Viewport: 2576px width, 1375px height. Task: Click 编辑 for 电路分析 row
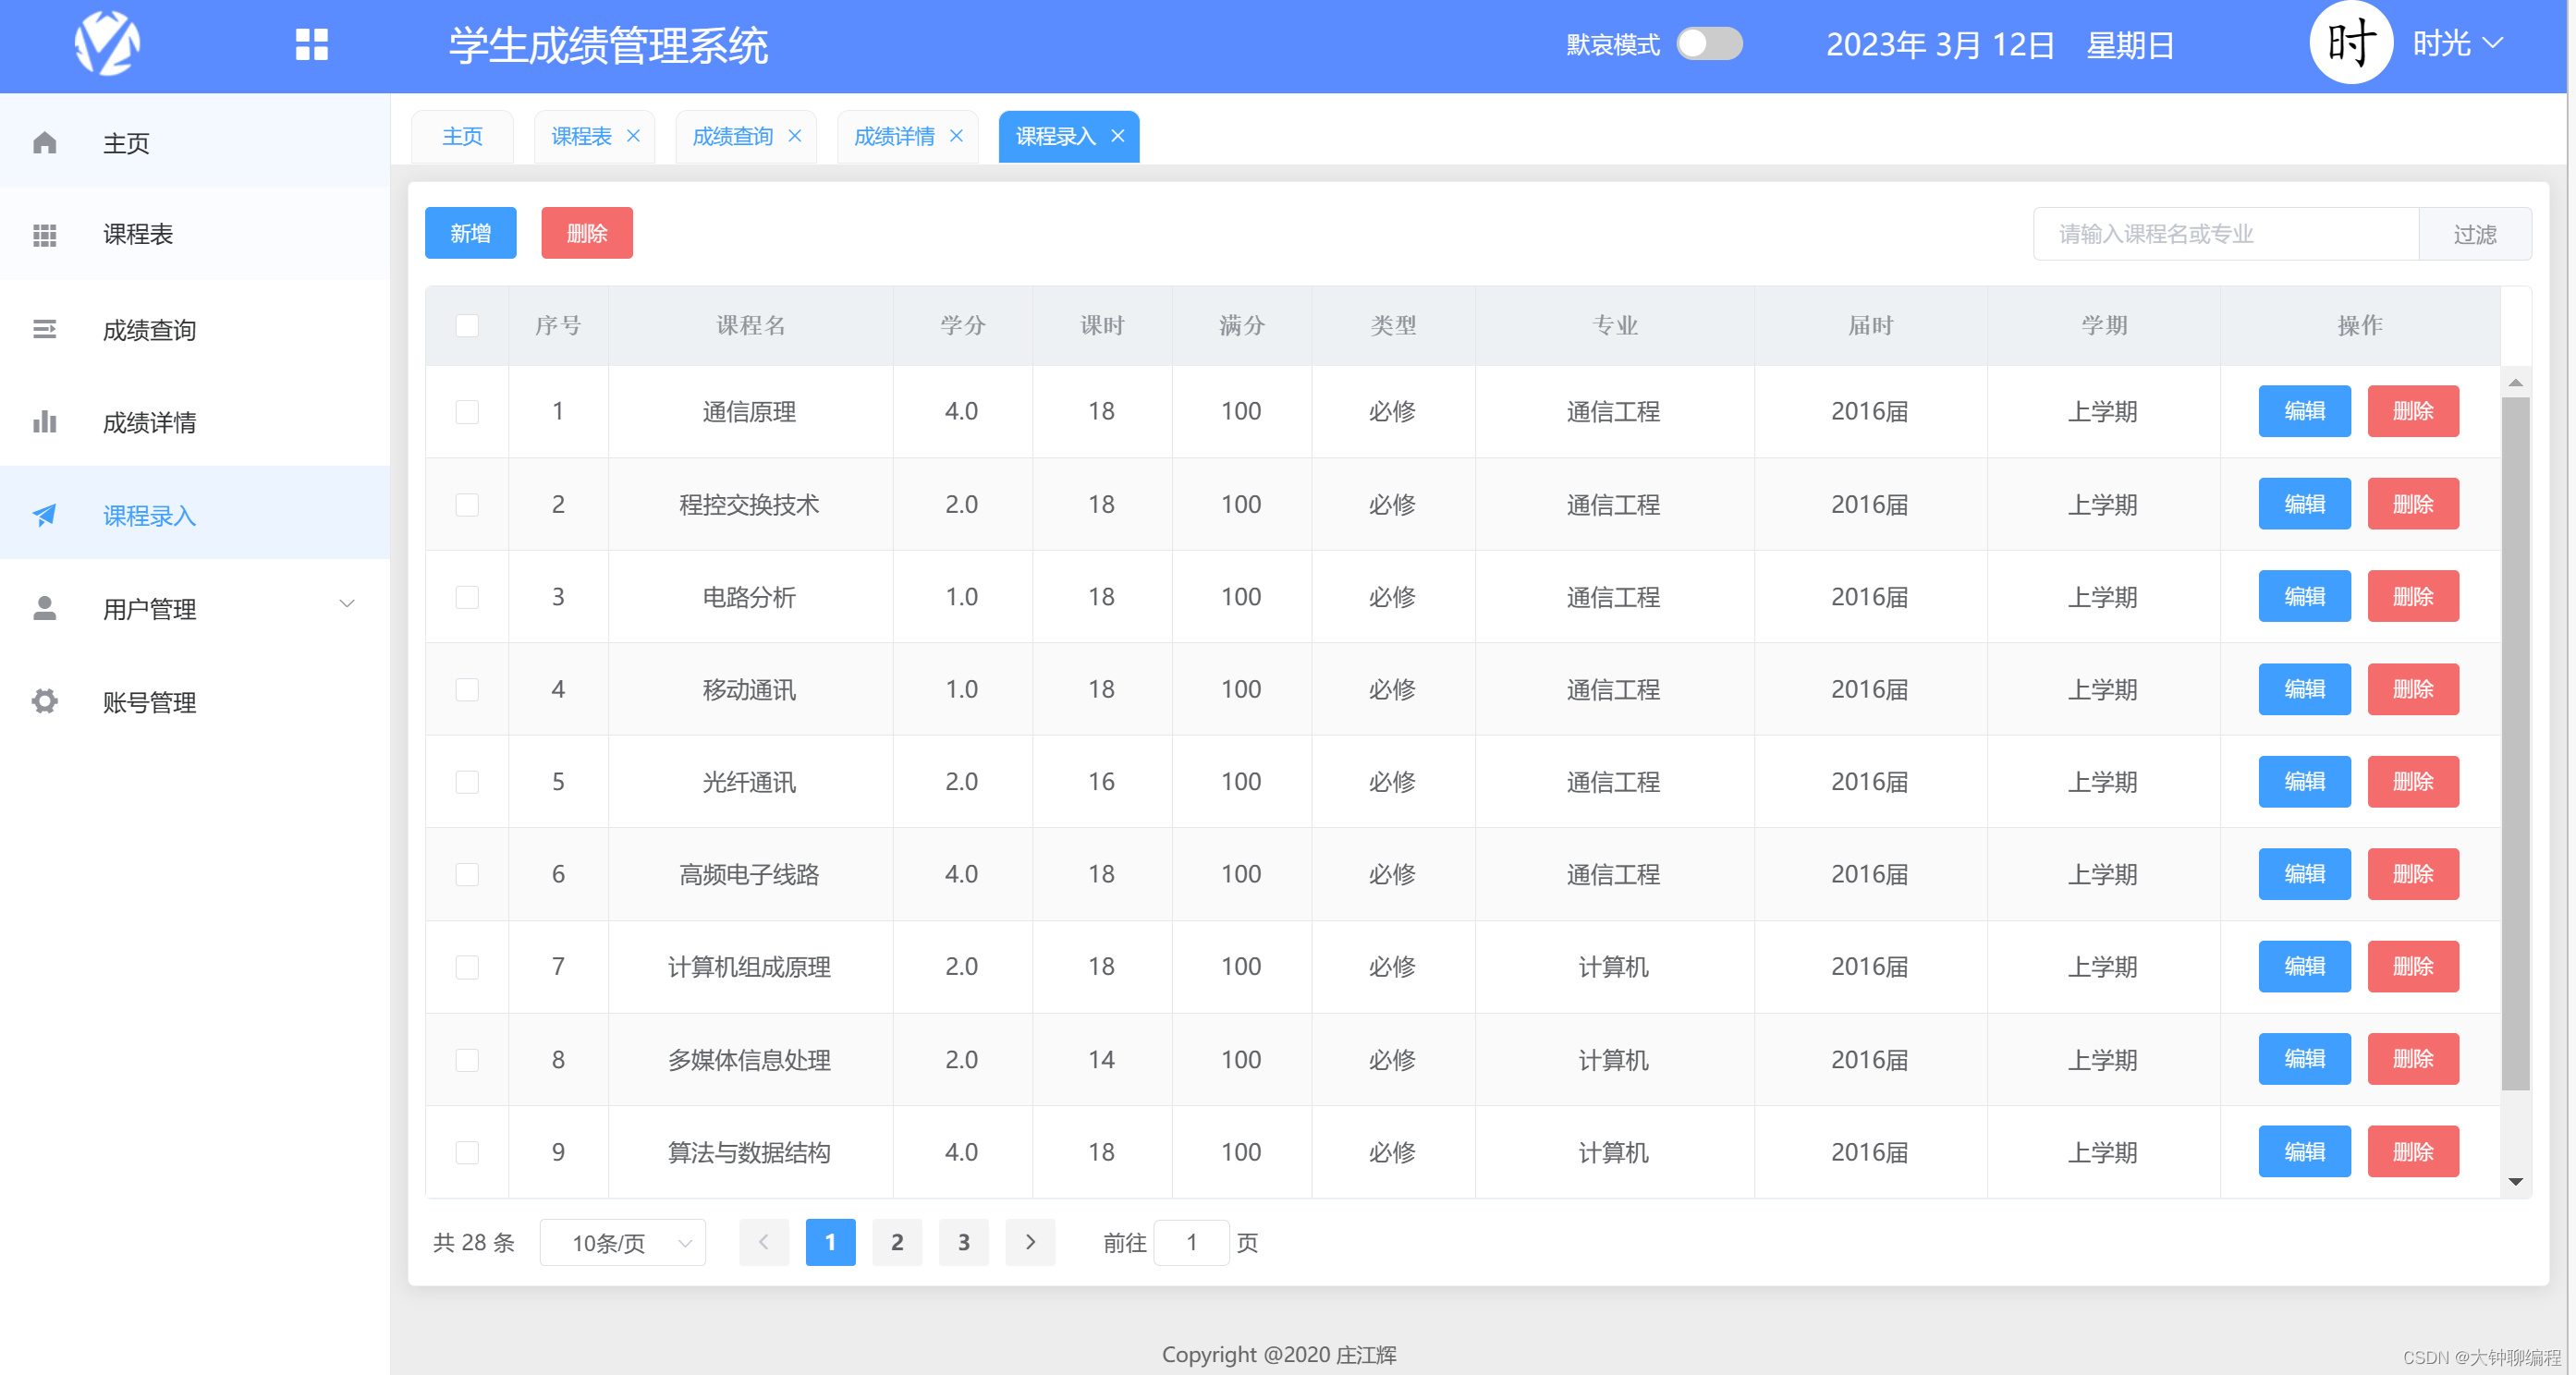2303,597
